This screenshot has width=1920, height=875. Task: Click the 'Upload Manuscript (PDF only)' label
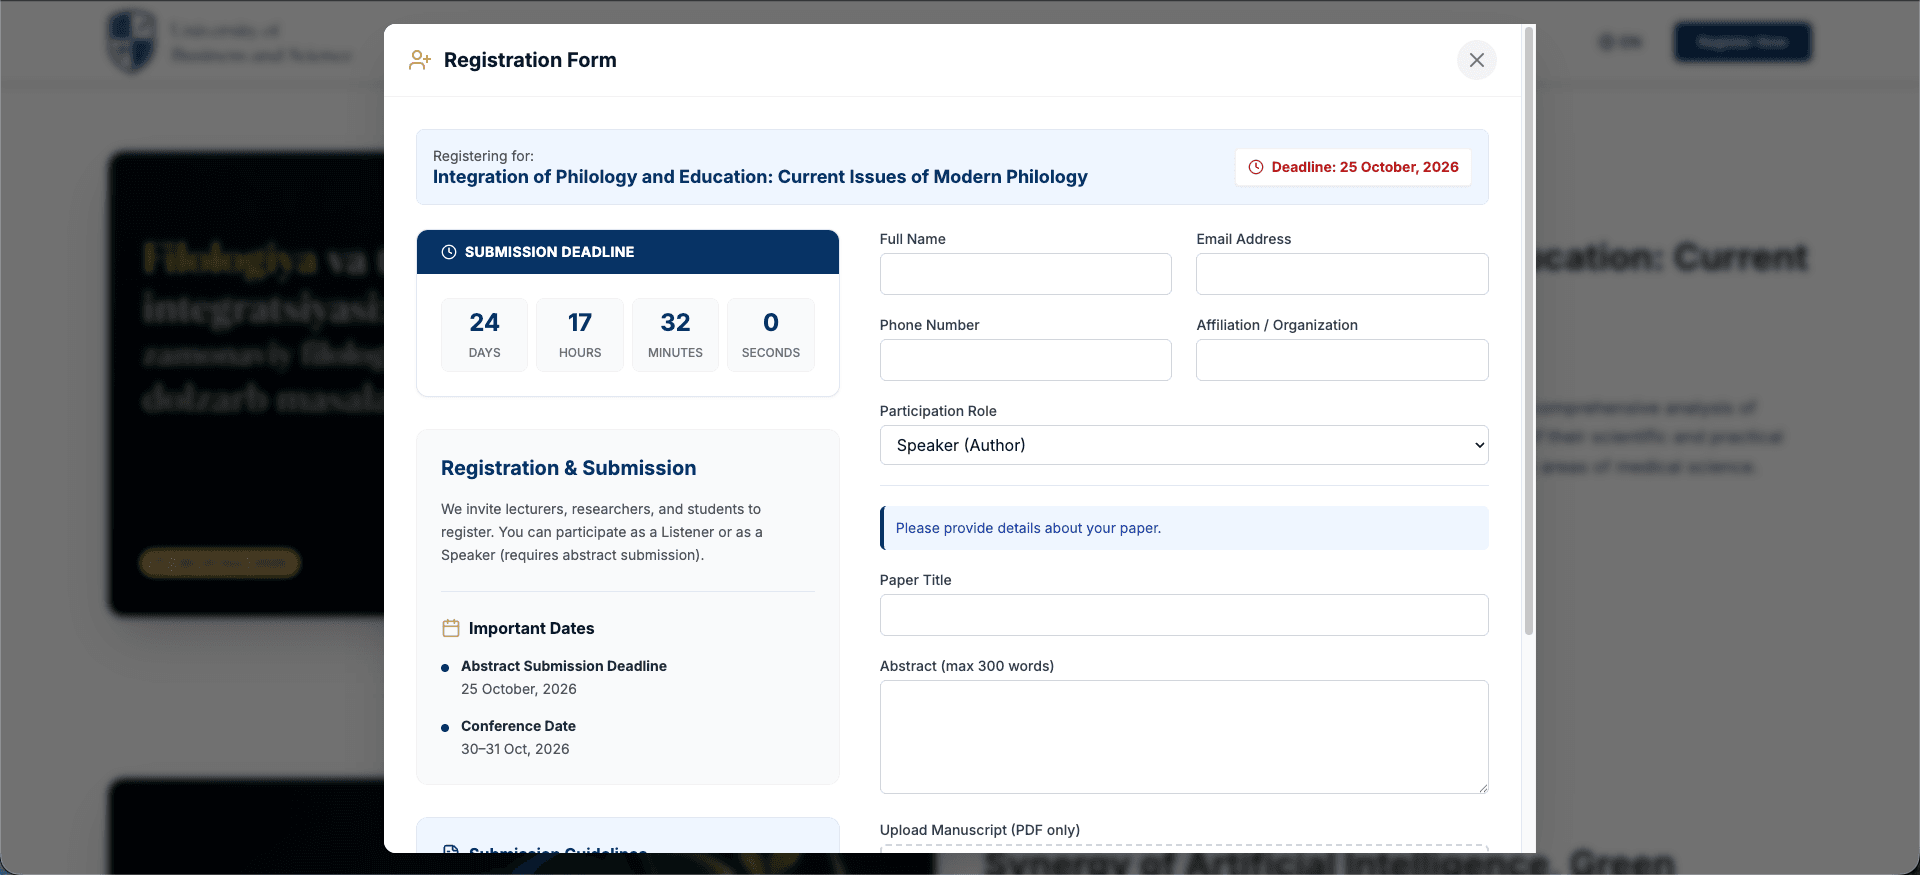tap(980, 830)
